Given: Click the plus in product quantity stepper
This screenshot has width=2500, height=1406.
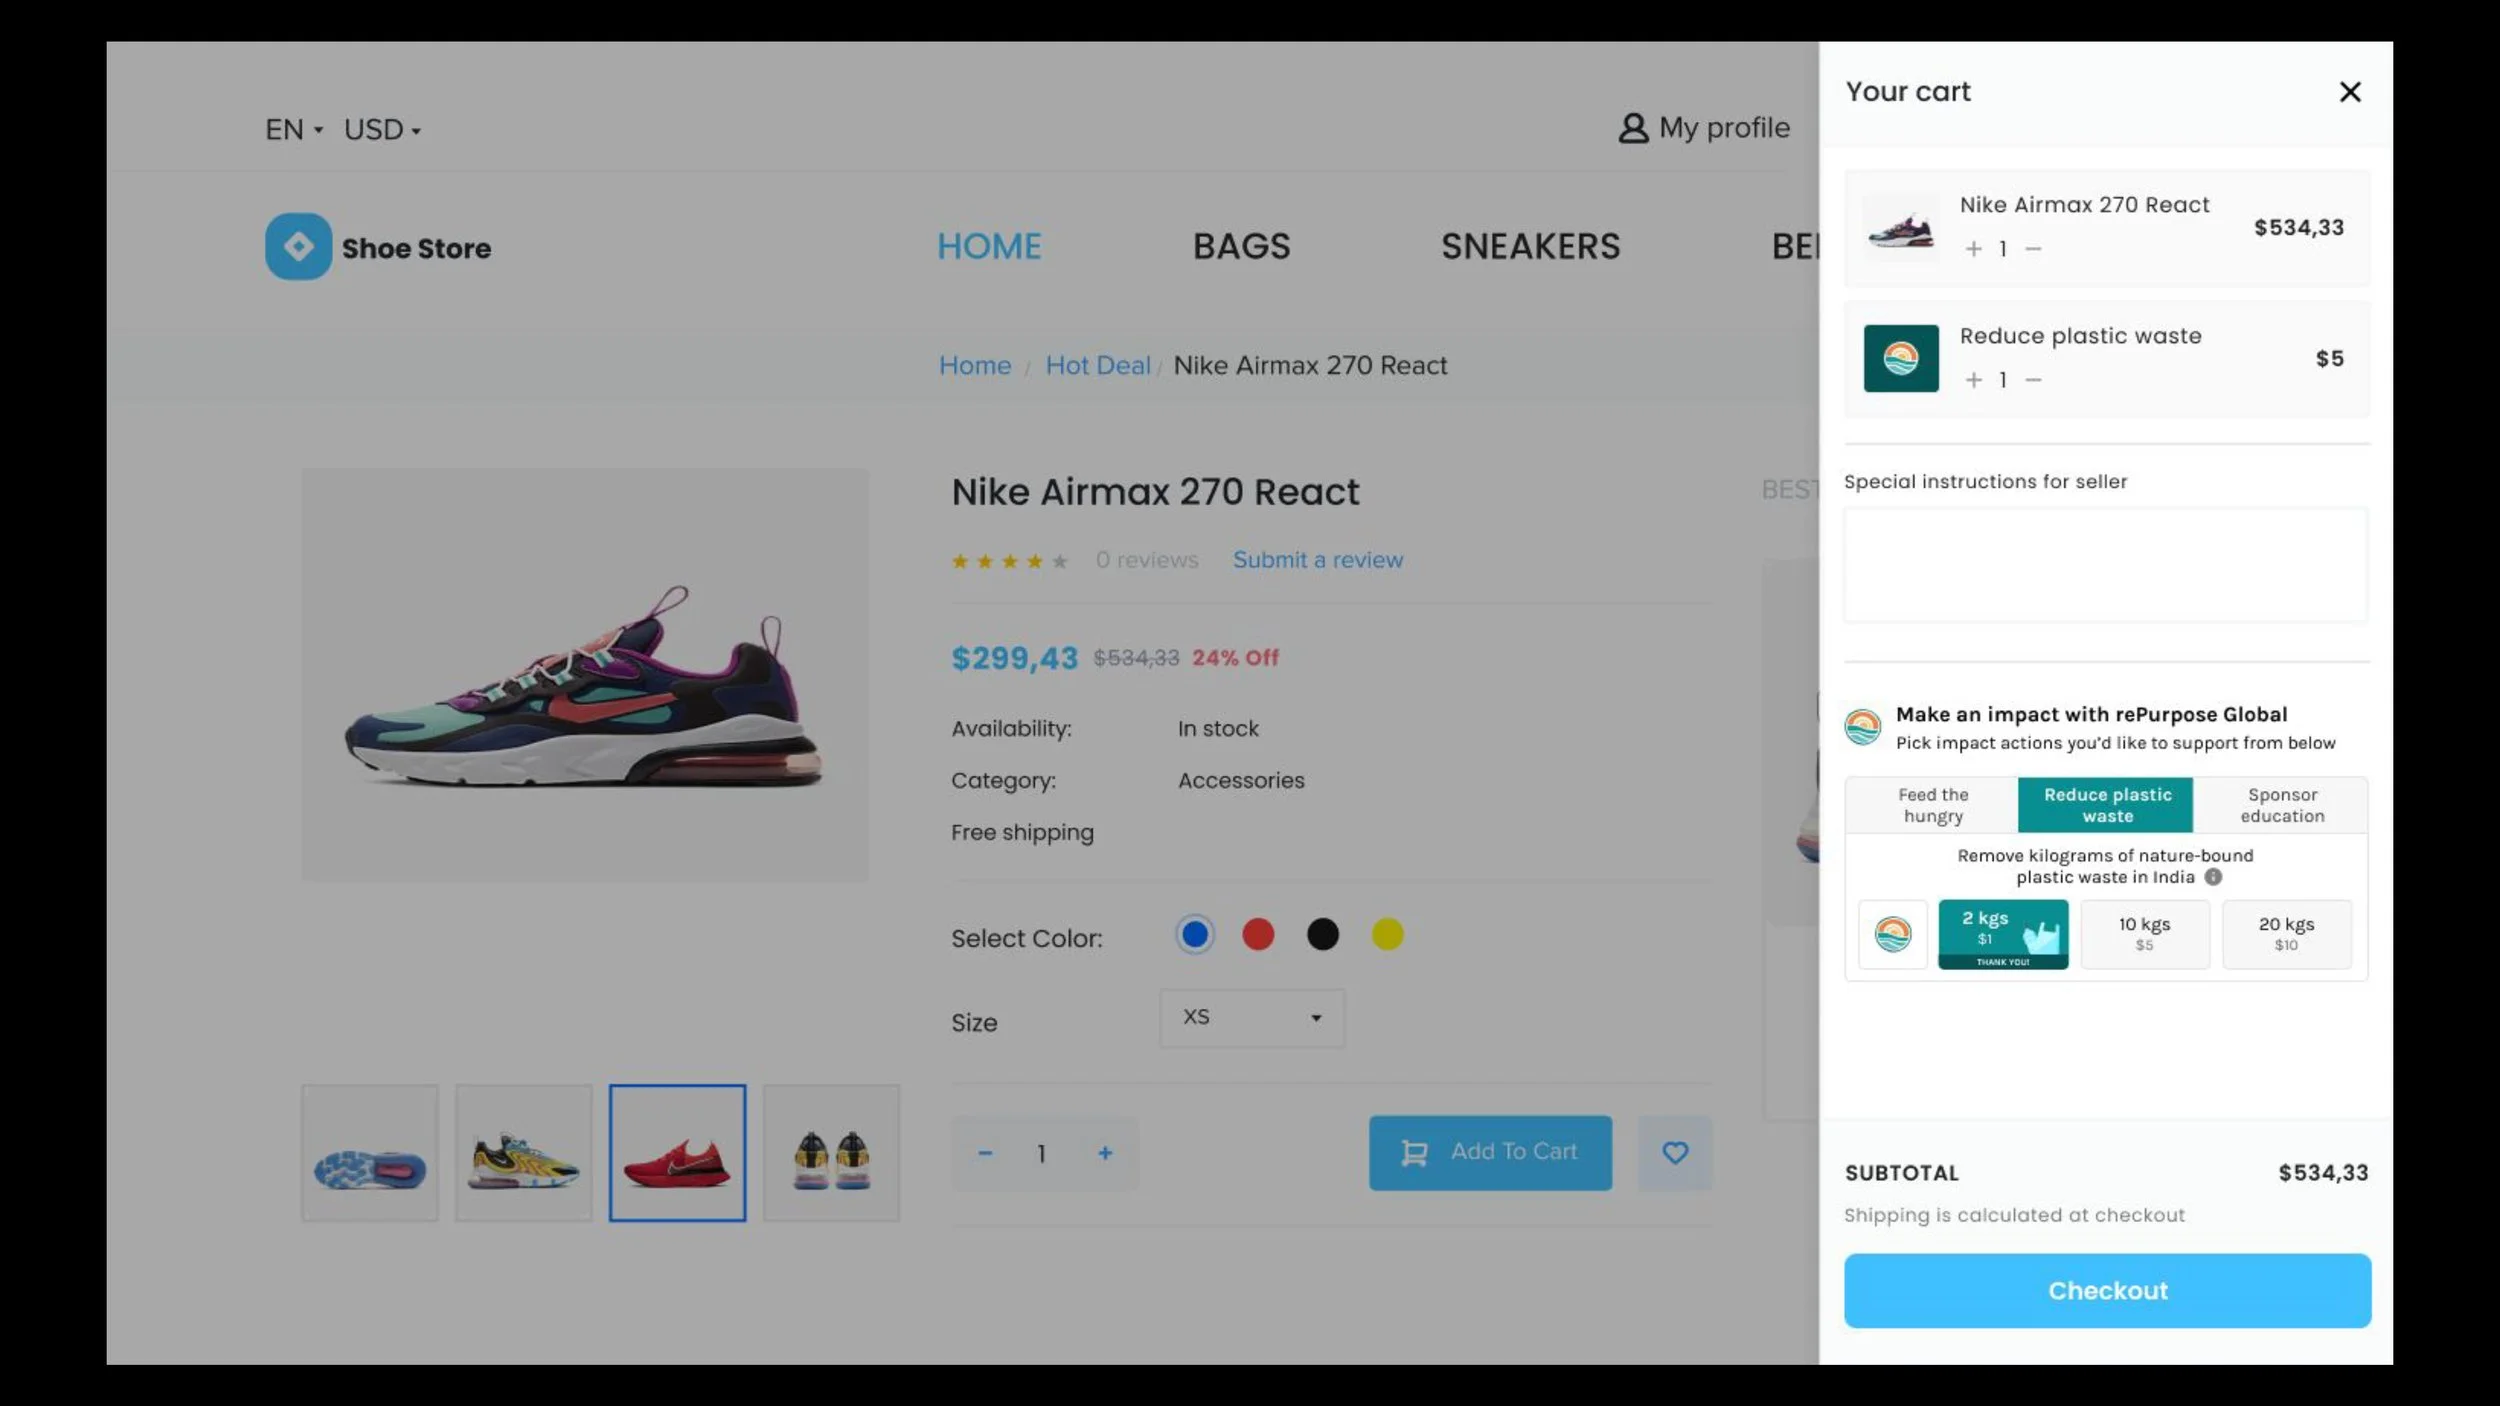Looking at the screenshot, I should pos(1104,1153).
